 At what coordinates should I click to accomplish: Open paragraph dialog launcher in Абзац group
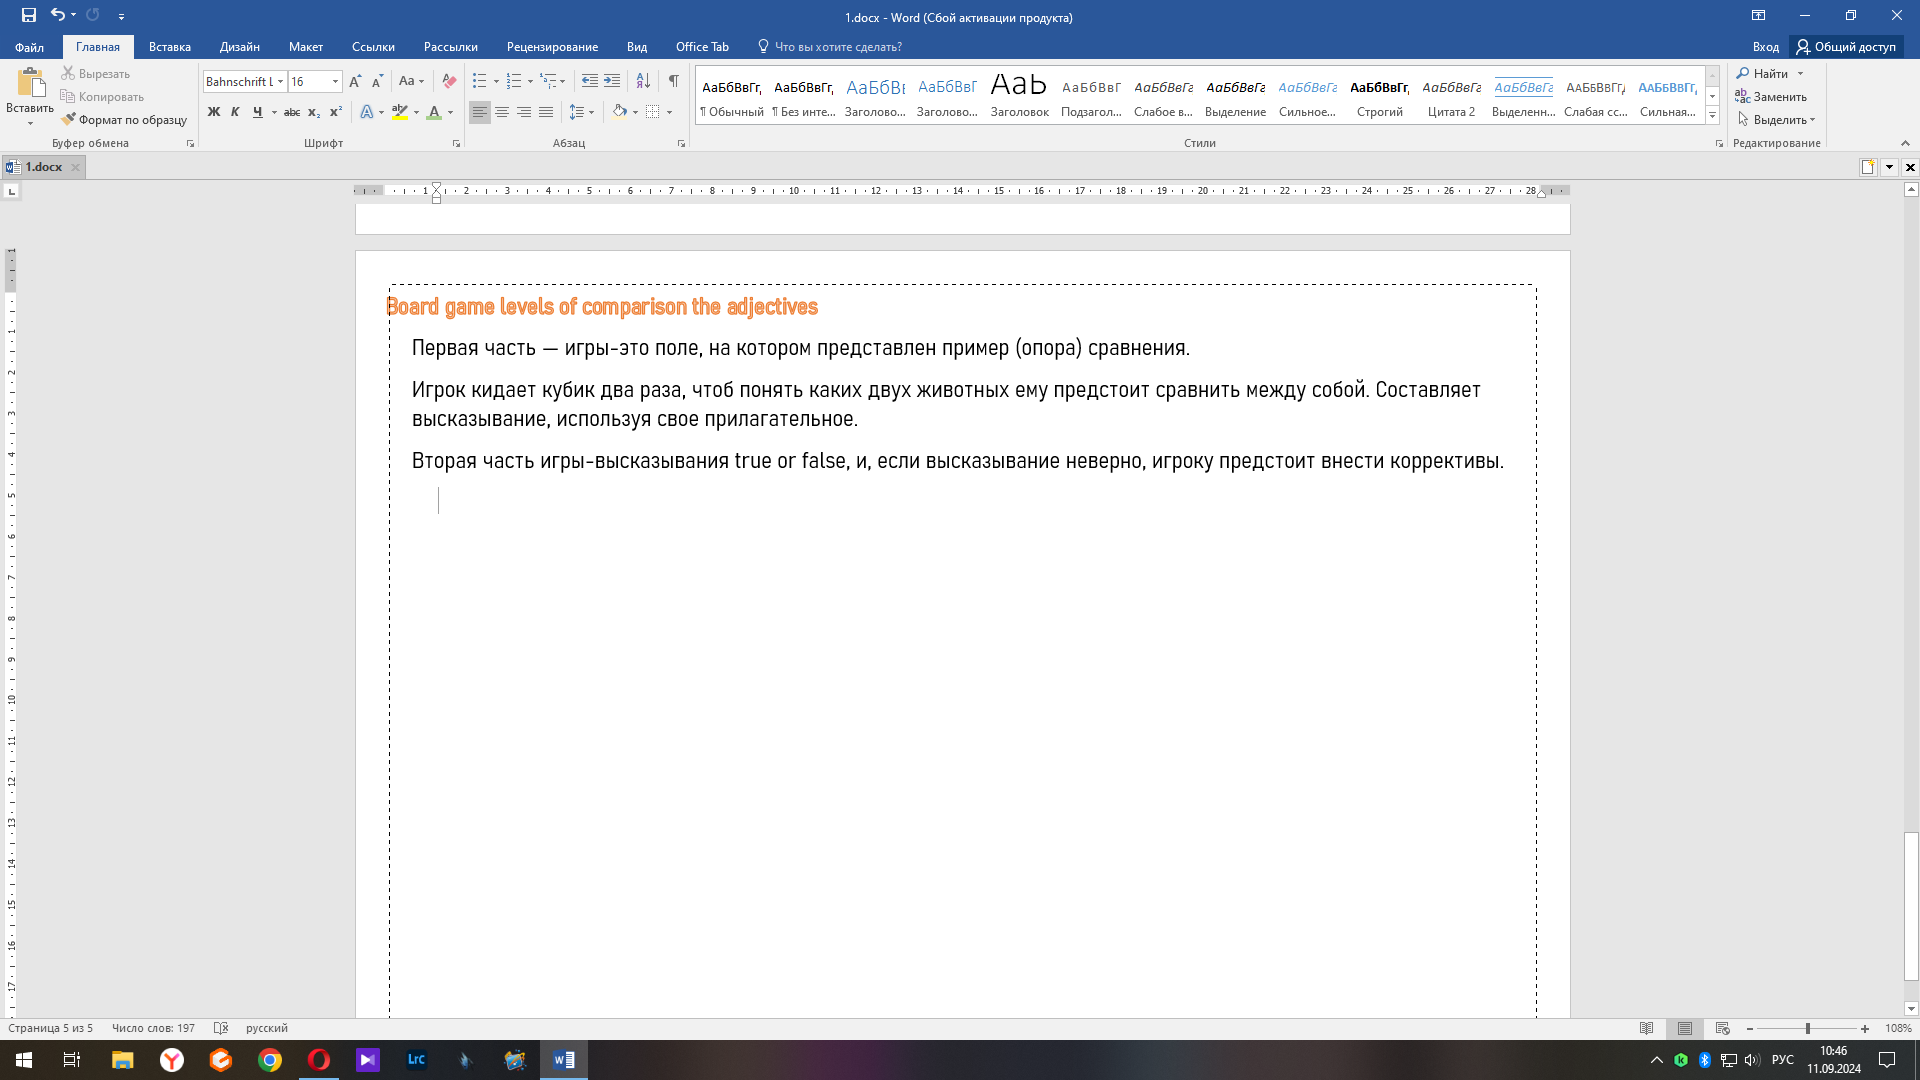coord(682,144)
